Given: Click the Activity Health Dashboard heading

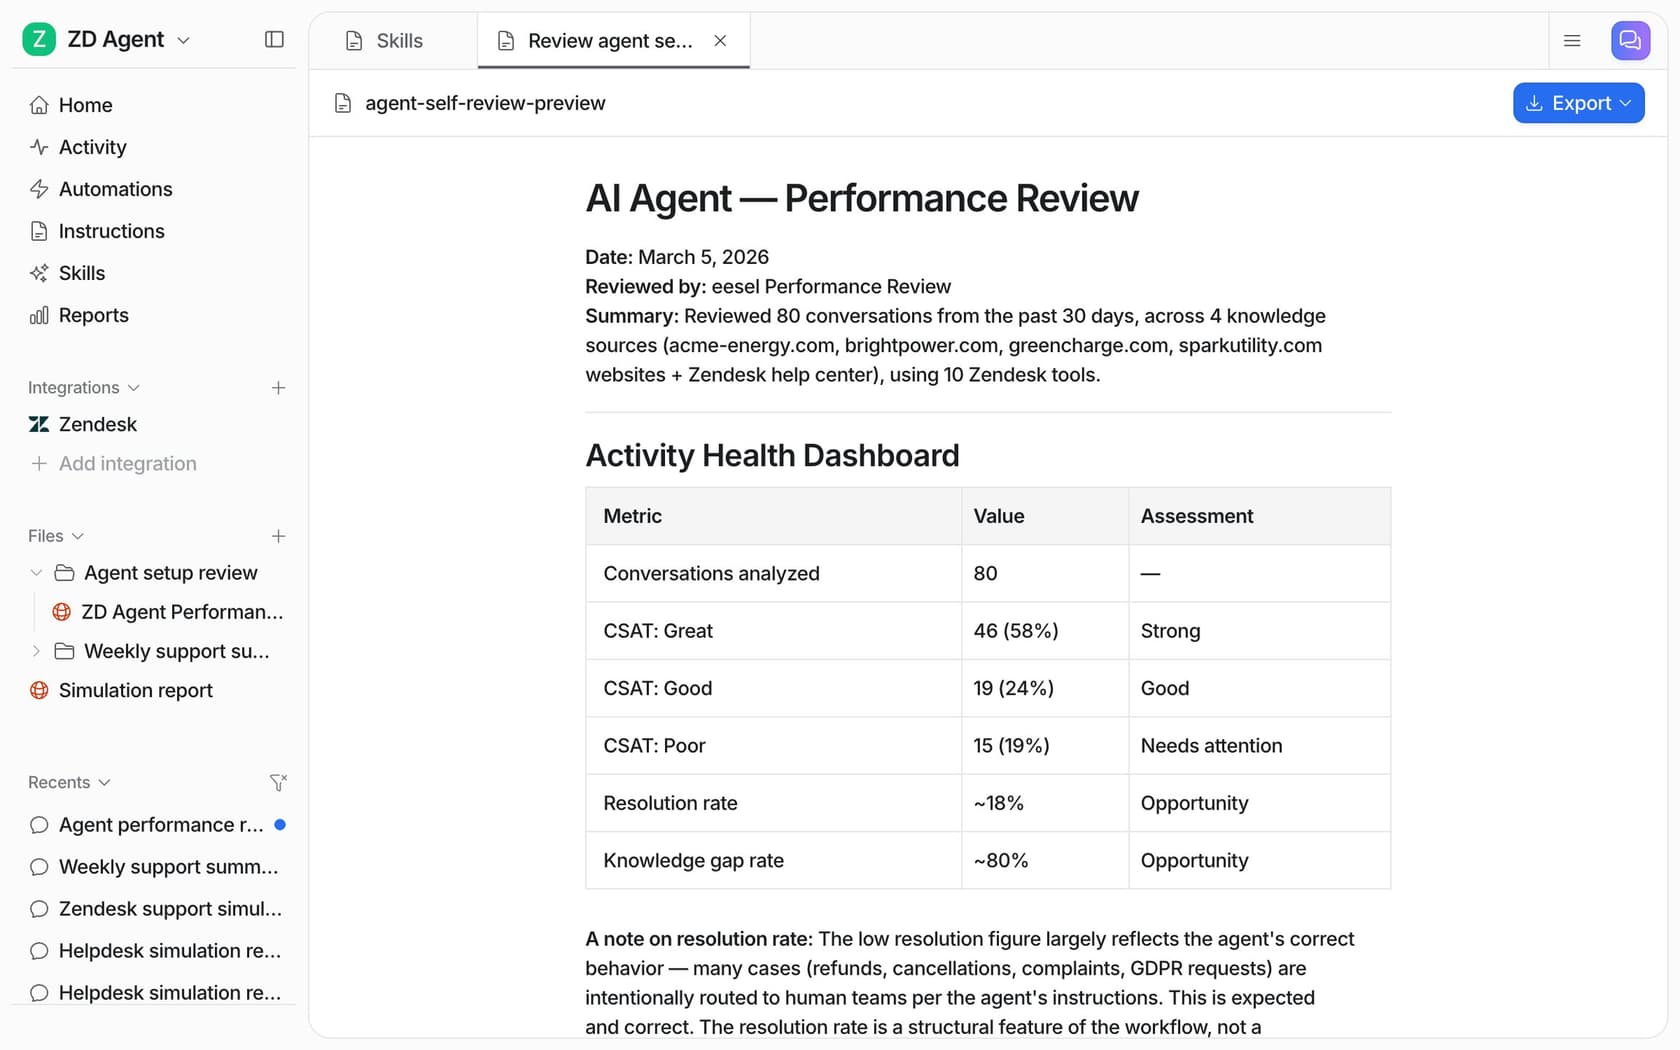Looking at the screenshot, I should point(772,455).
